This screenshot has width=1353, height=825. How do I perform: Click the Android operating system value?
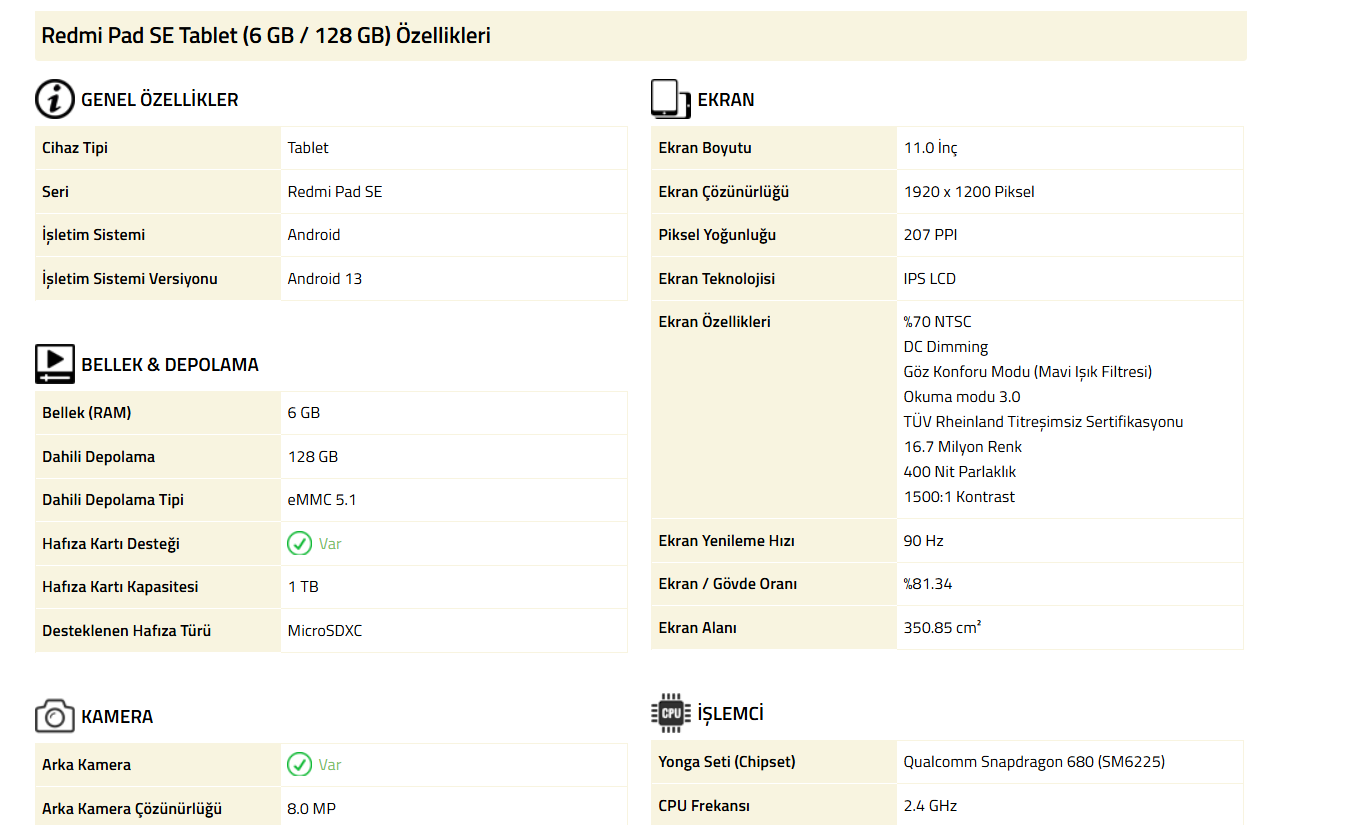tap(314, 235)
